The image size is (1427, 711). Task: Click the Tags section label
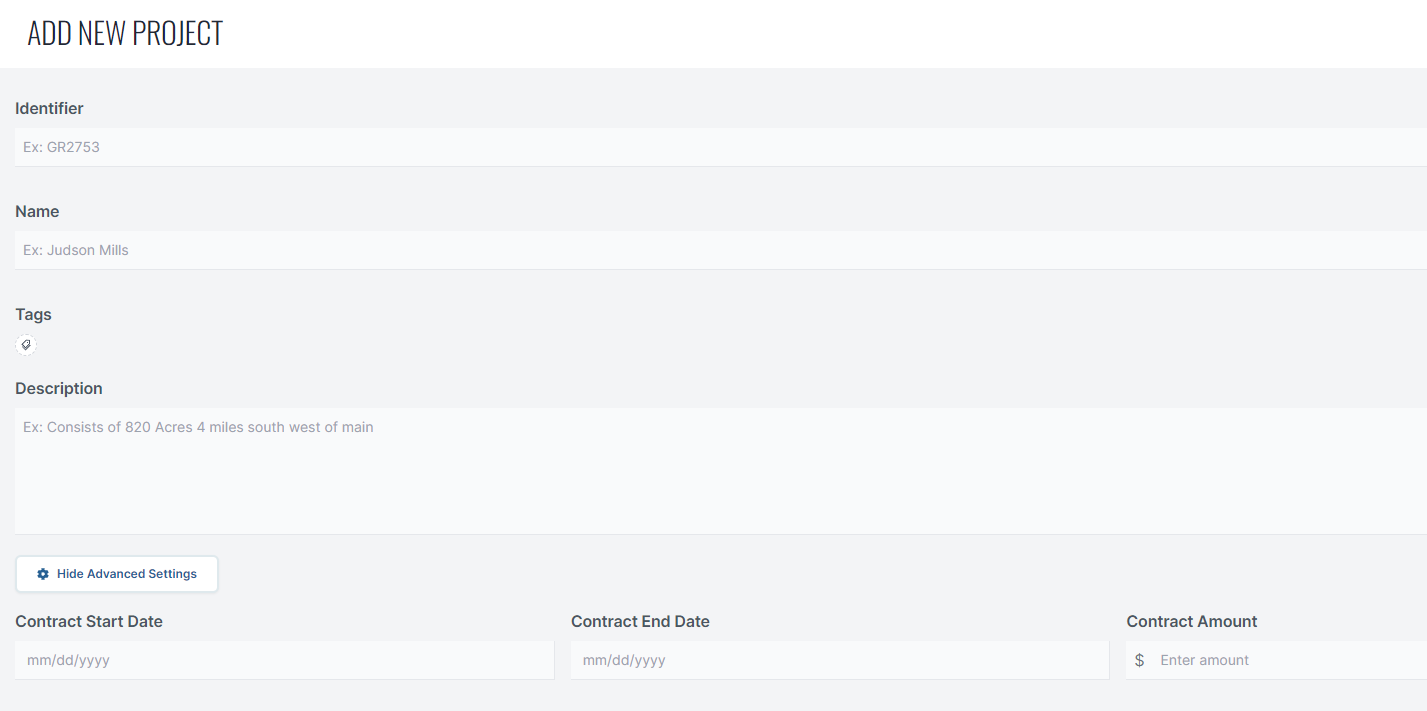tap(33, 314)
